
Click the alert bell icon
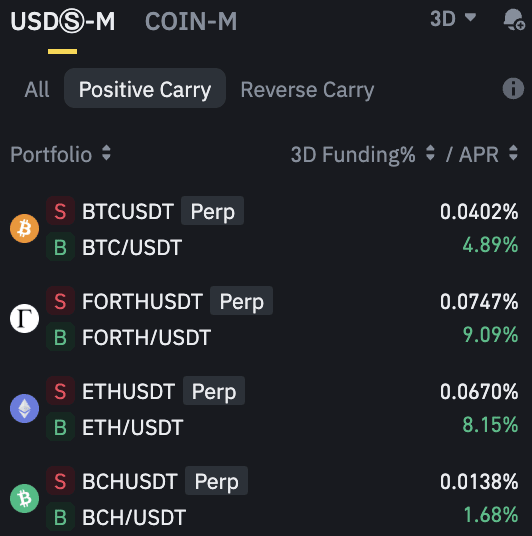point(514,19)
